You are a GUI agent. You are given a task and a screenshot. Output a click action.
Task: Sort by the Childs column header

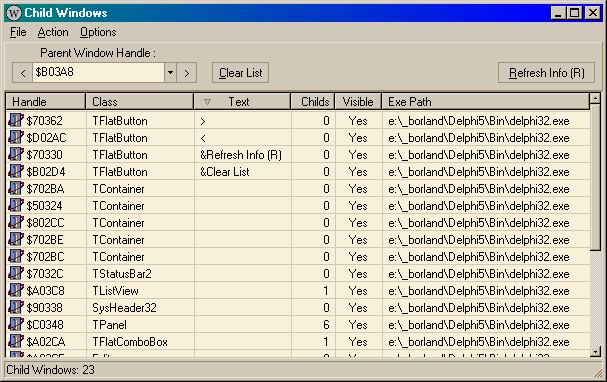point(313,102)
